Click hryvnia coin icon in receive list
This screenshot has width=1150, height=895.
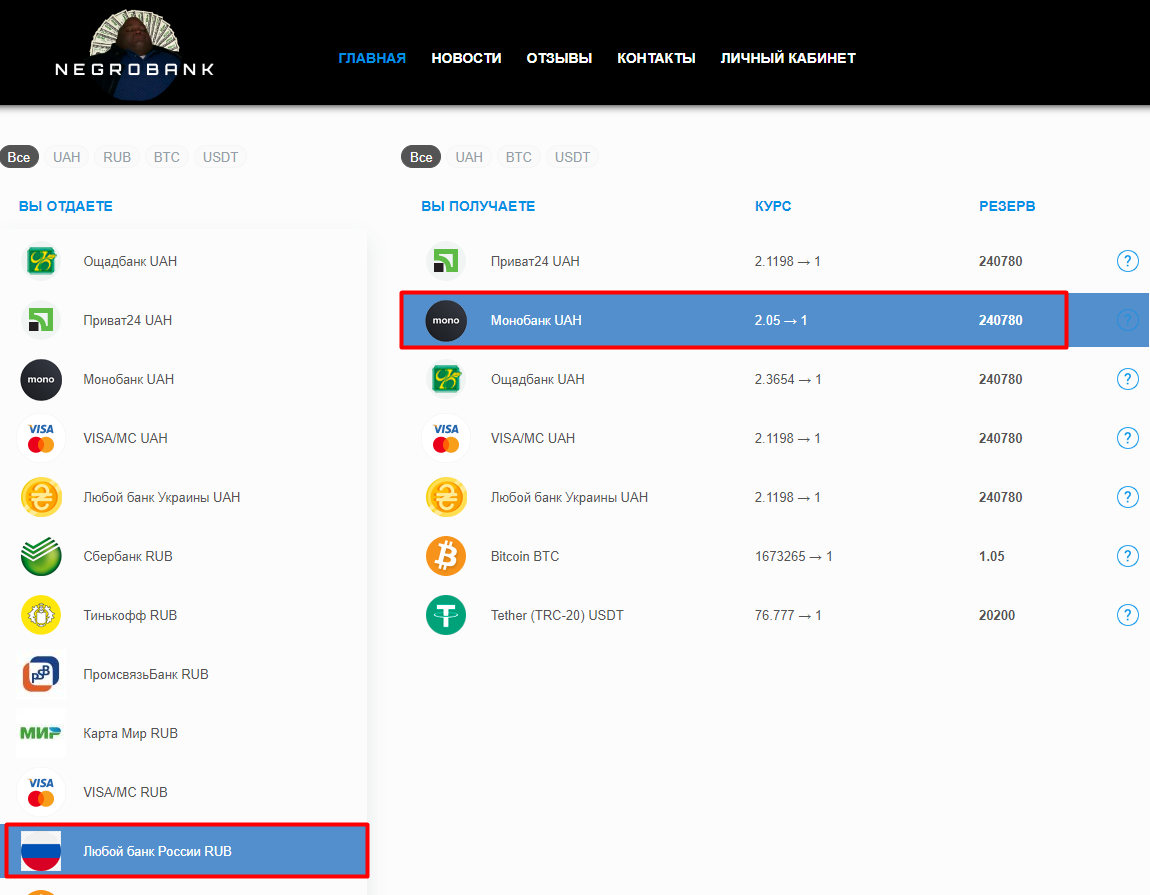click(446, 497)
